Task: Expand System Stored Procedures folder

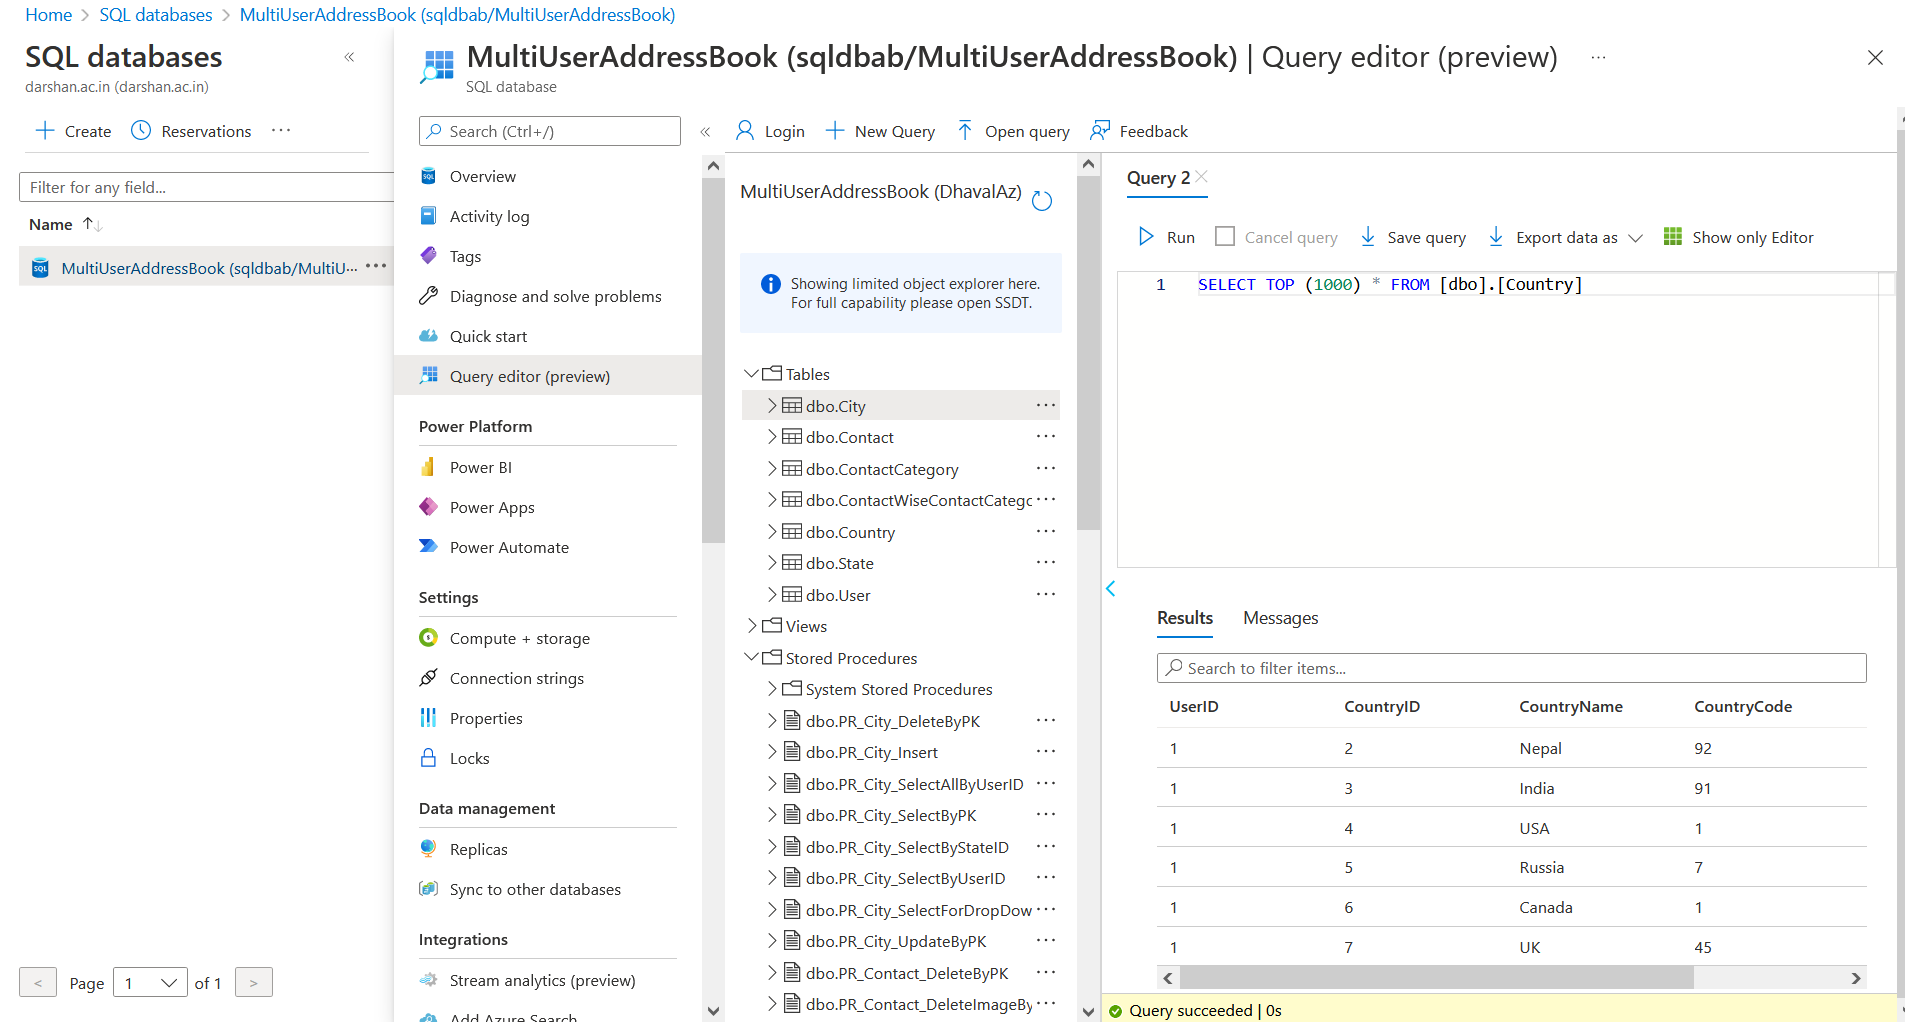Action: click(x=771, y=689)
